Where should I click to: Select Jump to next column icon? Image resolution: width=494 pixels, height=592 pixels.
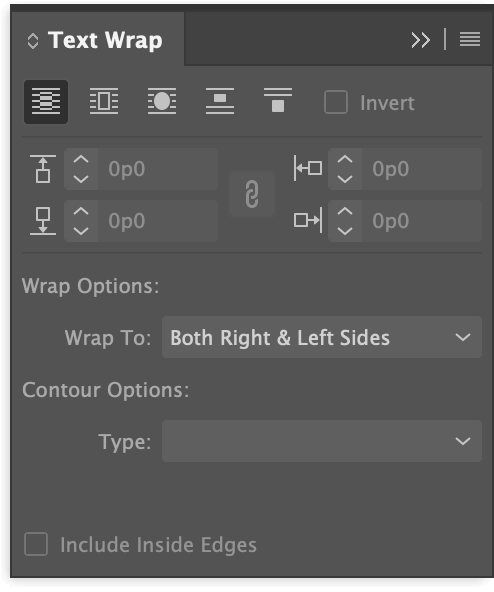point(278,101)
